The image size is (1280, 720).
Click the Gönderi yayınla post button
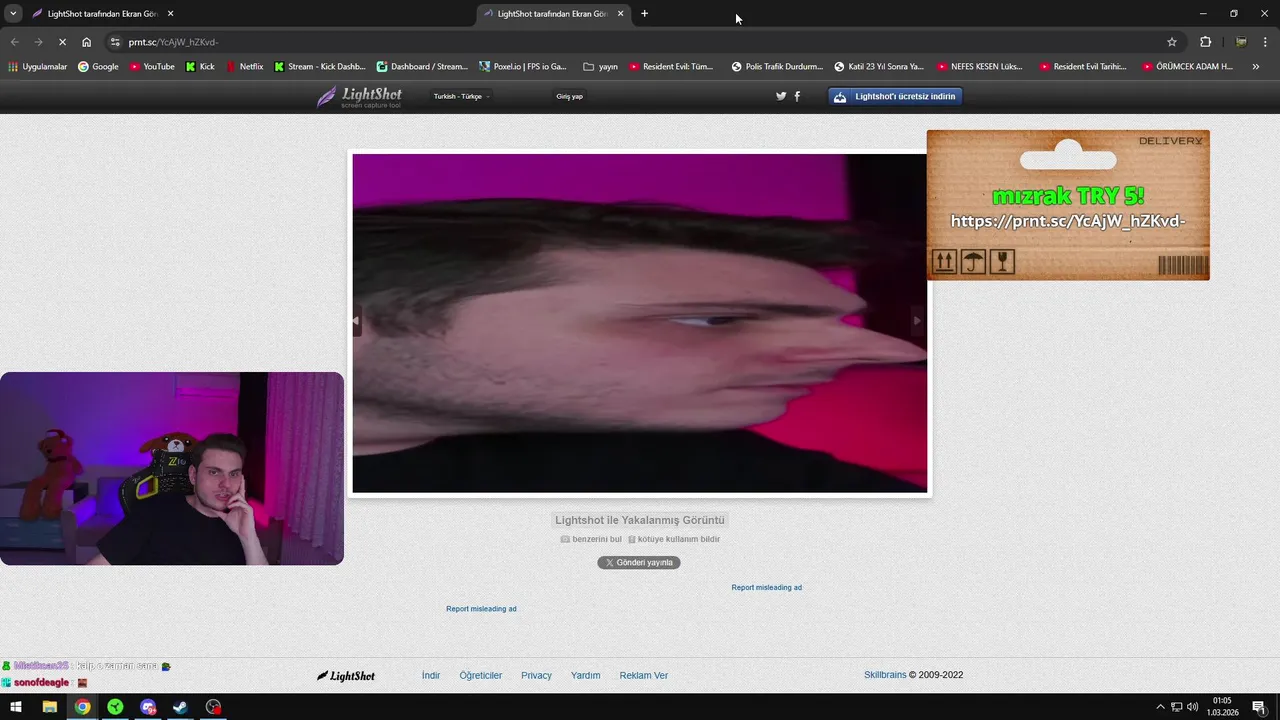(639, 563)
